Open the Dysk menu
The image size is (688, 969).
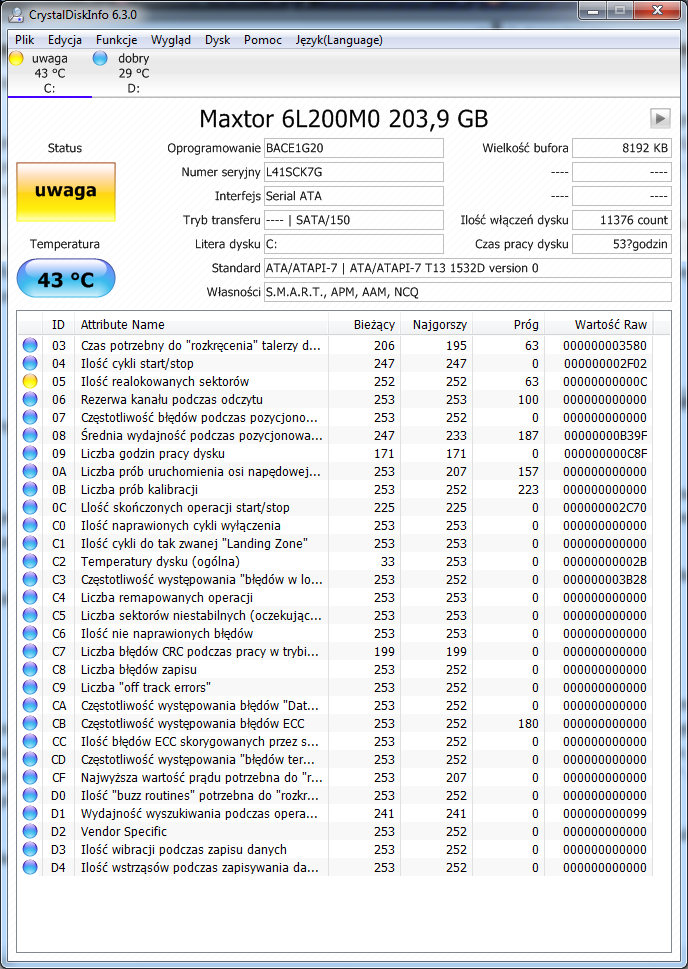tap(218, 40)
